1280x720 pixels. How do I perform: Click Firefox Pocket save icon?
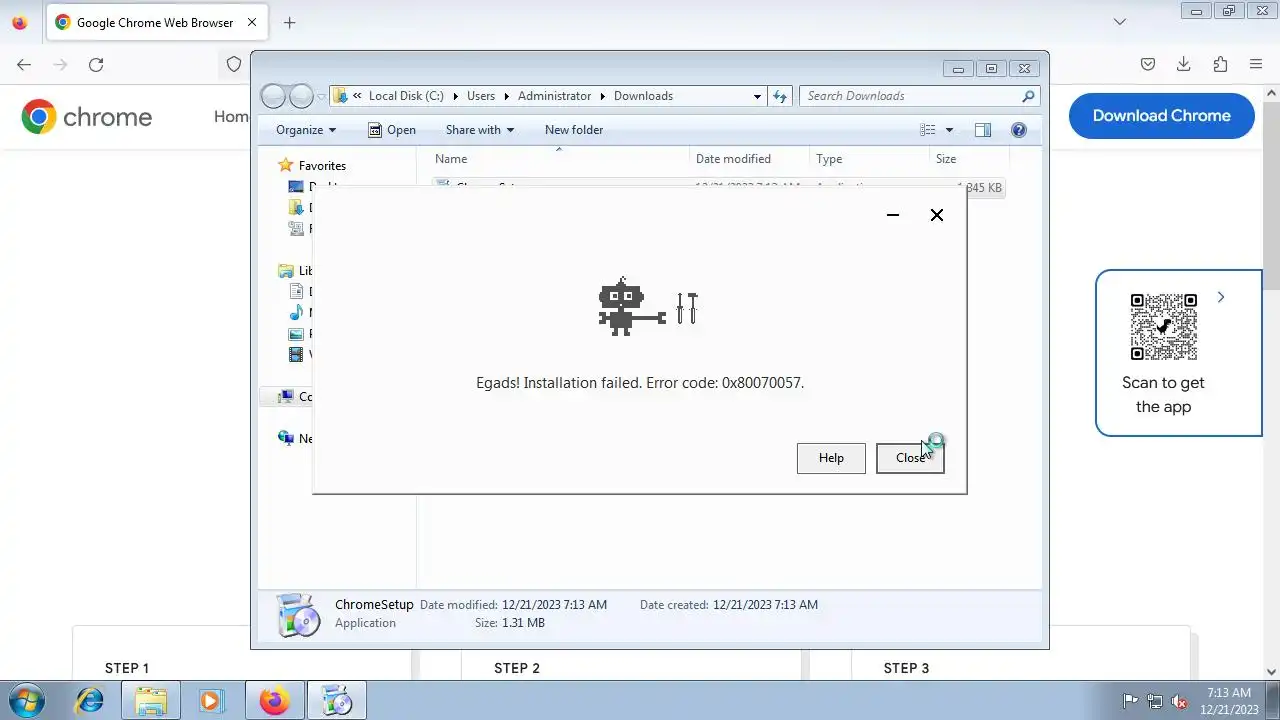tap(1148, 64)
